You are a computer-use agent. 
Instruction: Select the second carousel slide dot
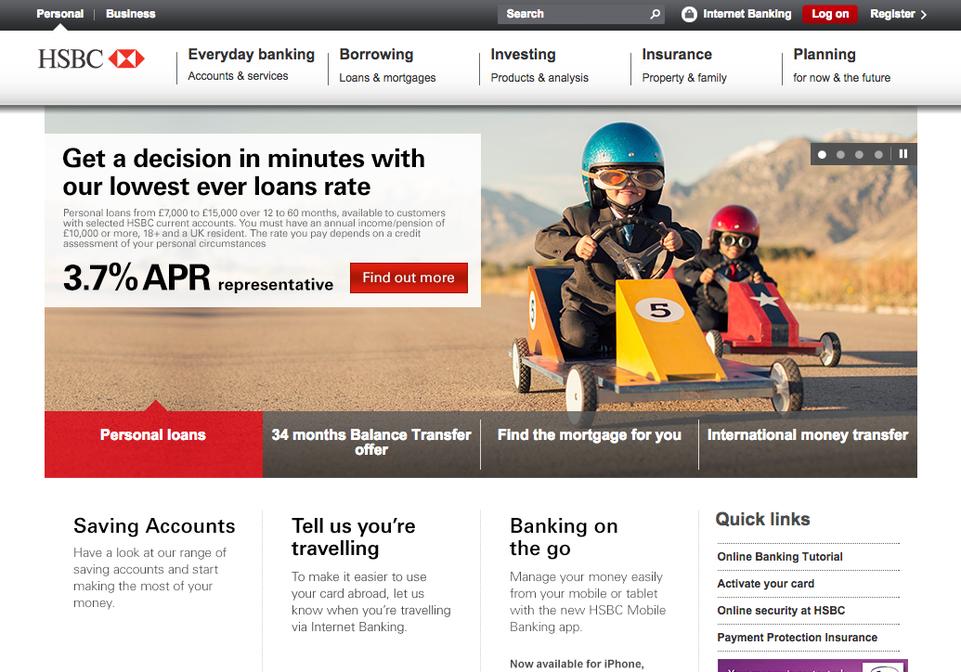[841, 155]
